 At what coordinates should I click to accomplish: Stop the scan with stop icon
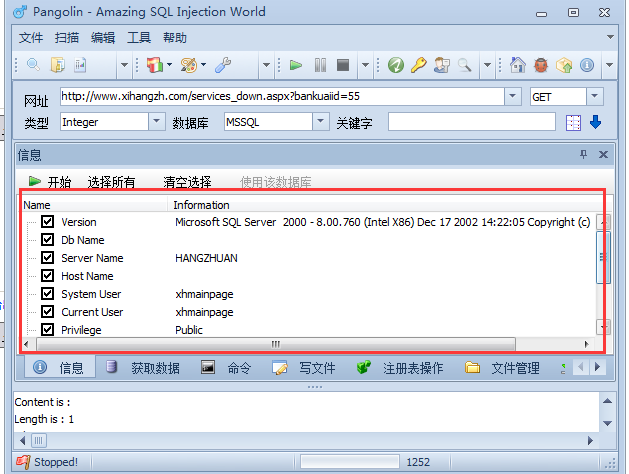[x=343, y=65]
